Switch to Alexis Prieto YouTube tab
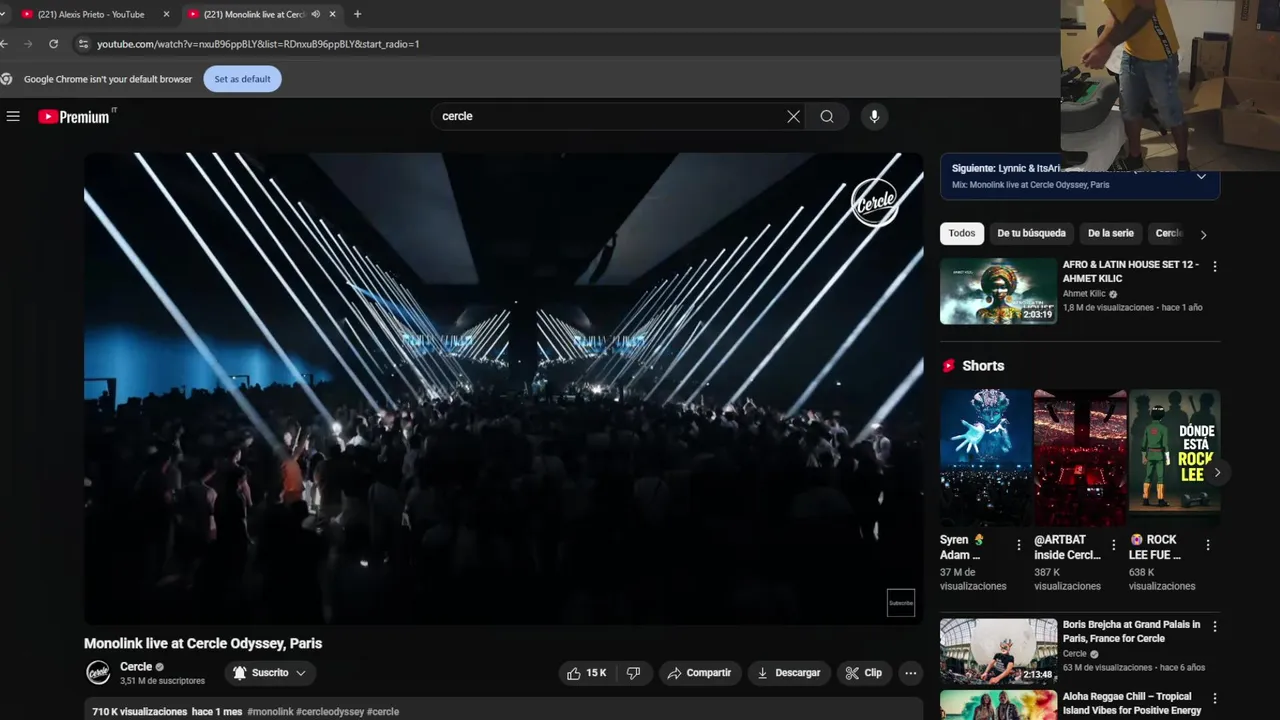This screenshot has width=1280, height=720. point(91,14)
